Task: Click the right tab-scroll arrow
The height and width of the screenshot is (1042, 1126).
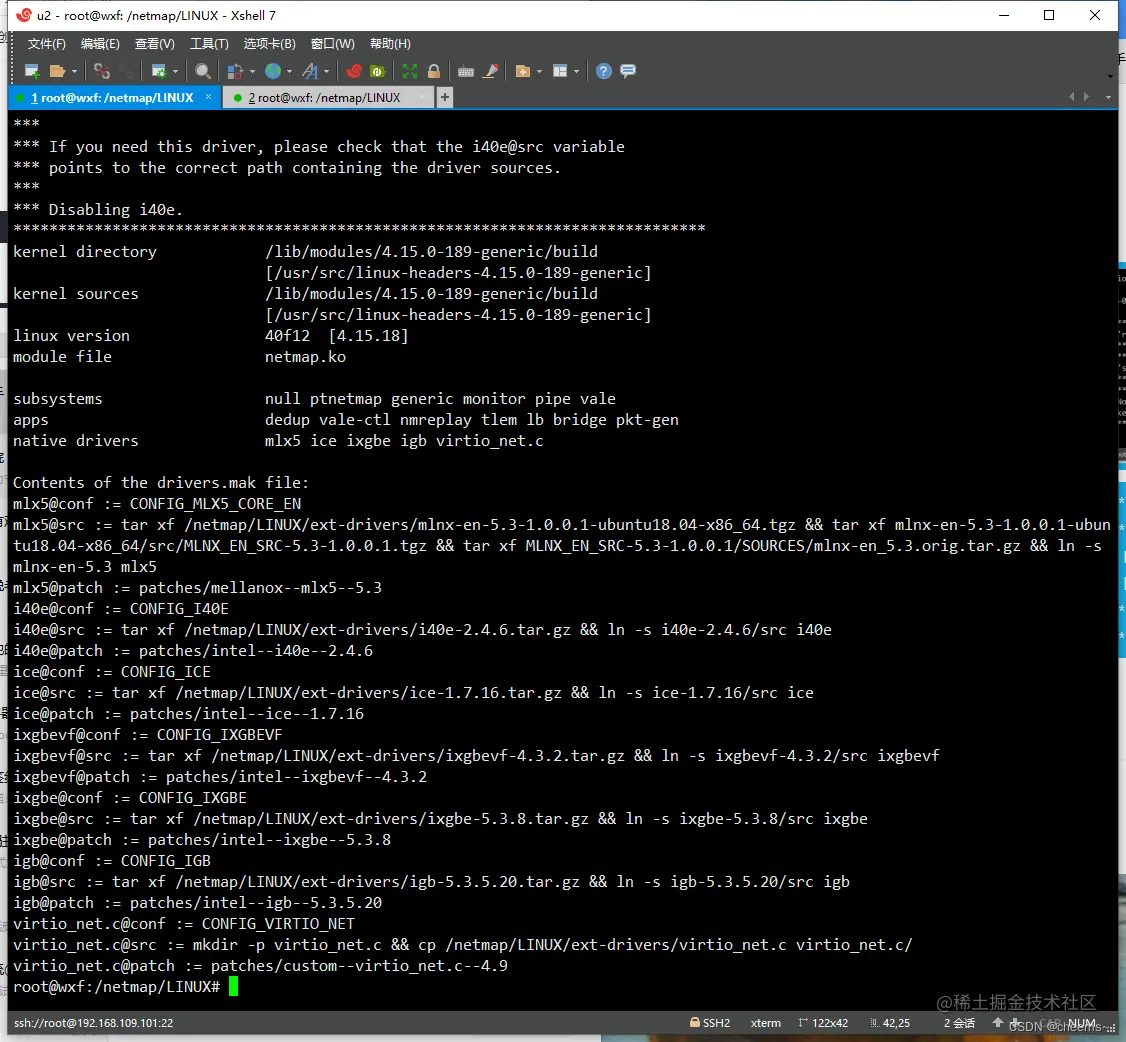Action: (x=1087, y=97)
